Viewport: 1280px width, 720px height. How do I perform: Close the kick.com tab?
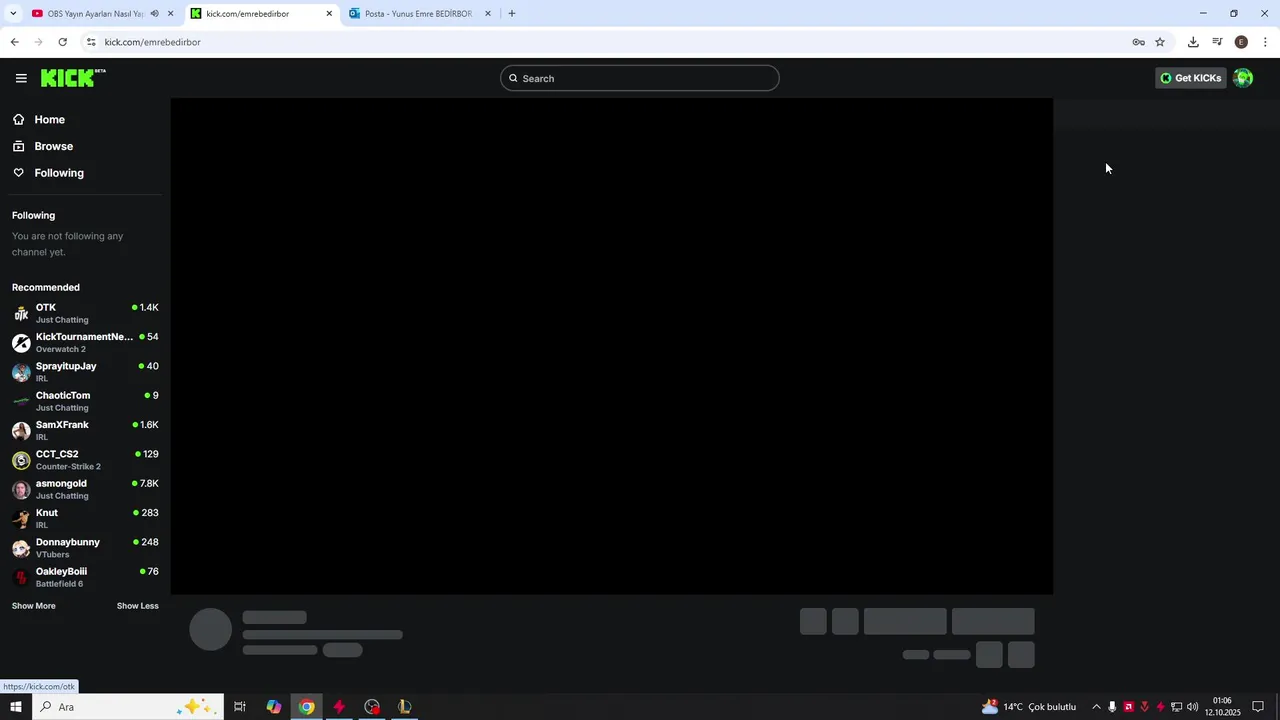(x=329, y=14)
